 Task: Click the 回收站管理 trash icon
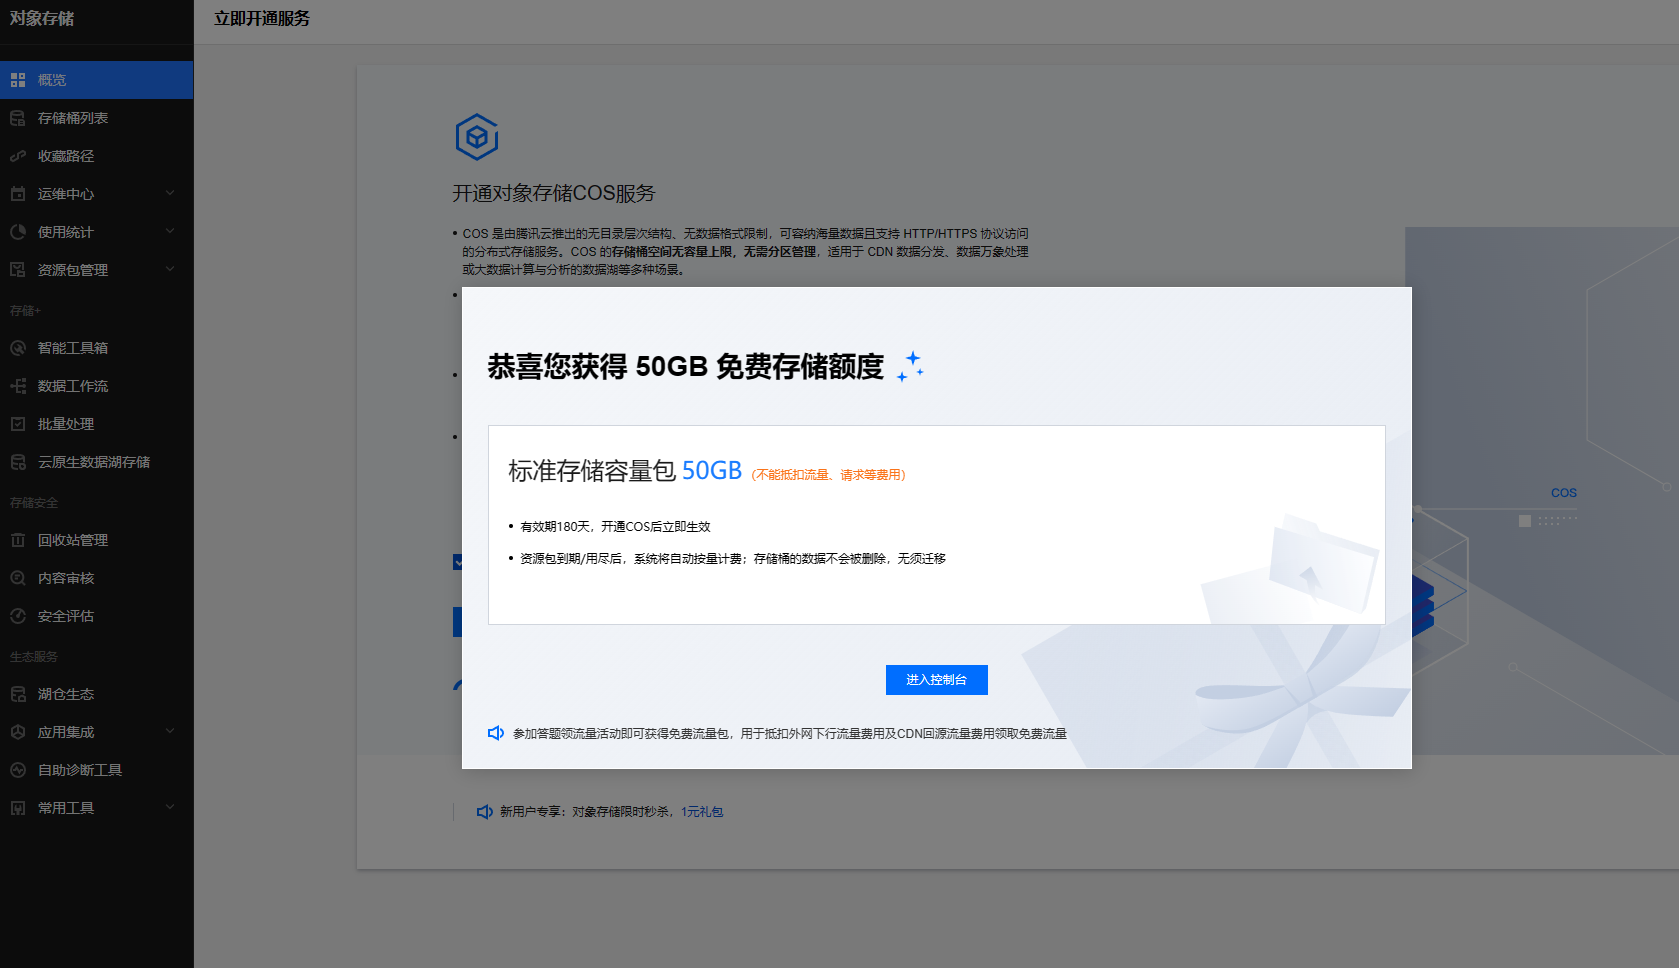click(18, 540)
